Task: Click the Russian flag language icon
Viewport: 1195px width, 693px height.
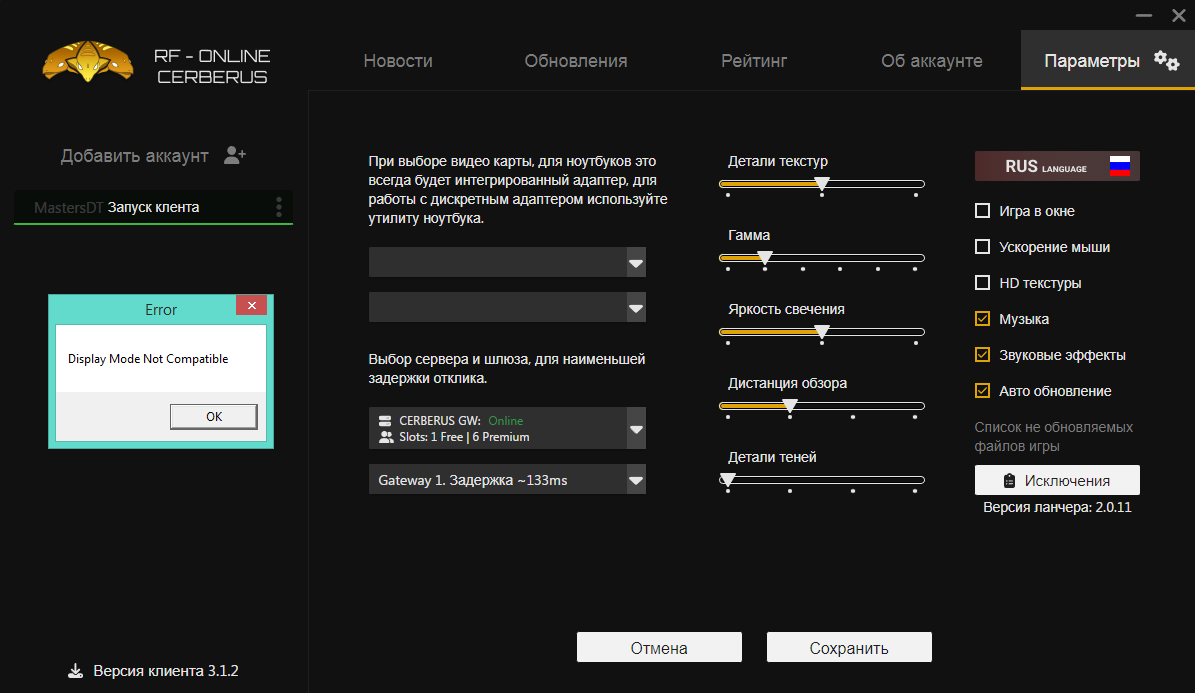Action: (x=1119, y=167)
